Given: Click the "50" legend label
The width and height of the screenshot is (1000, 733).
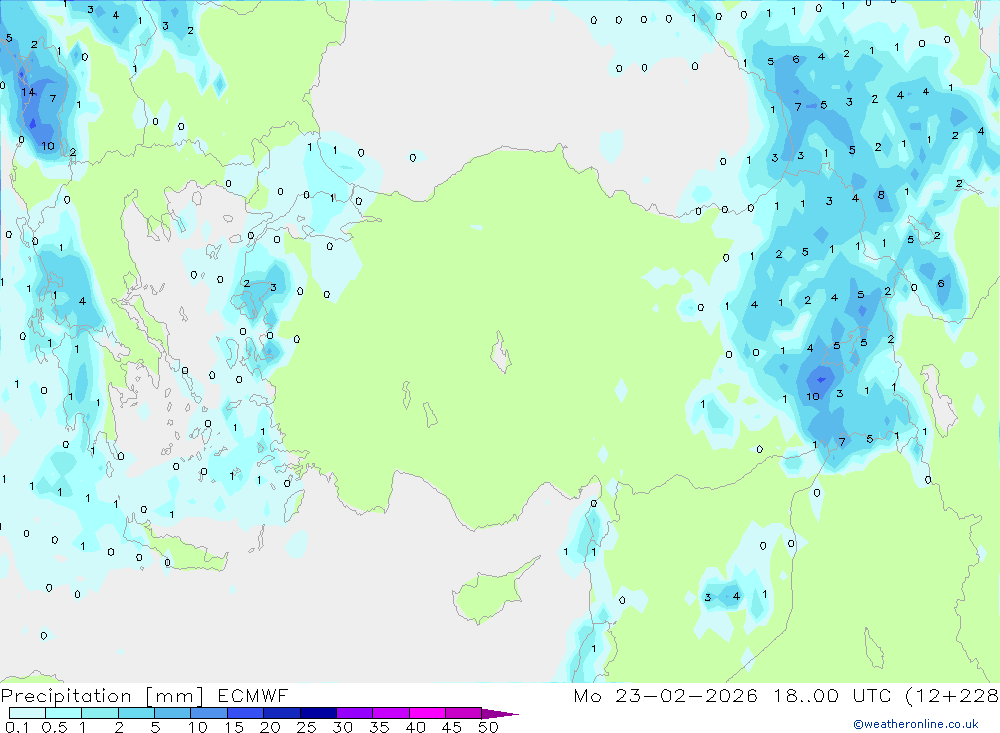Looking at the screenshot, I should tap(488, 727).
